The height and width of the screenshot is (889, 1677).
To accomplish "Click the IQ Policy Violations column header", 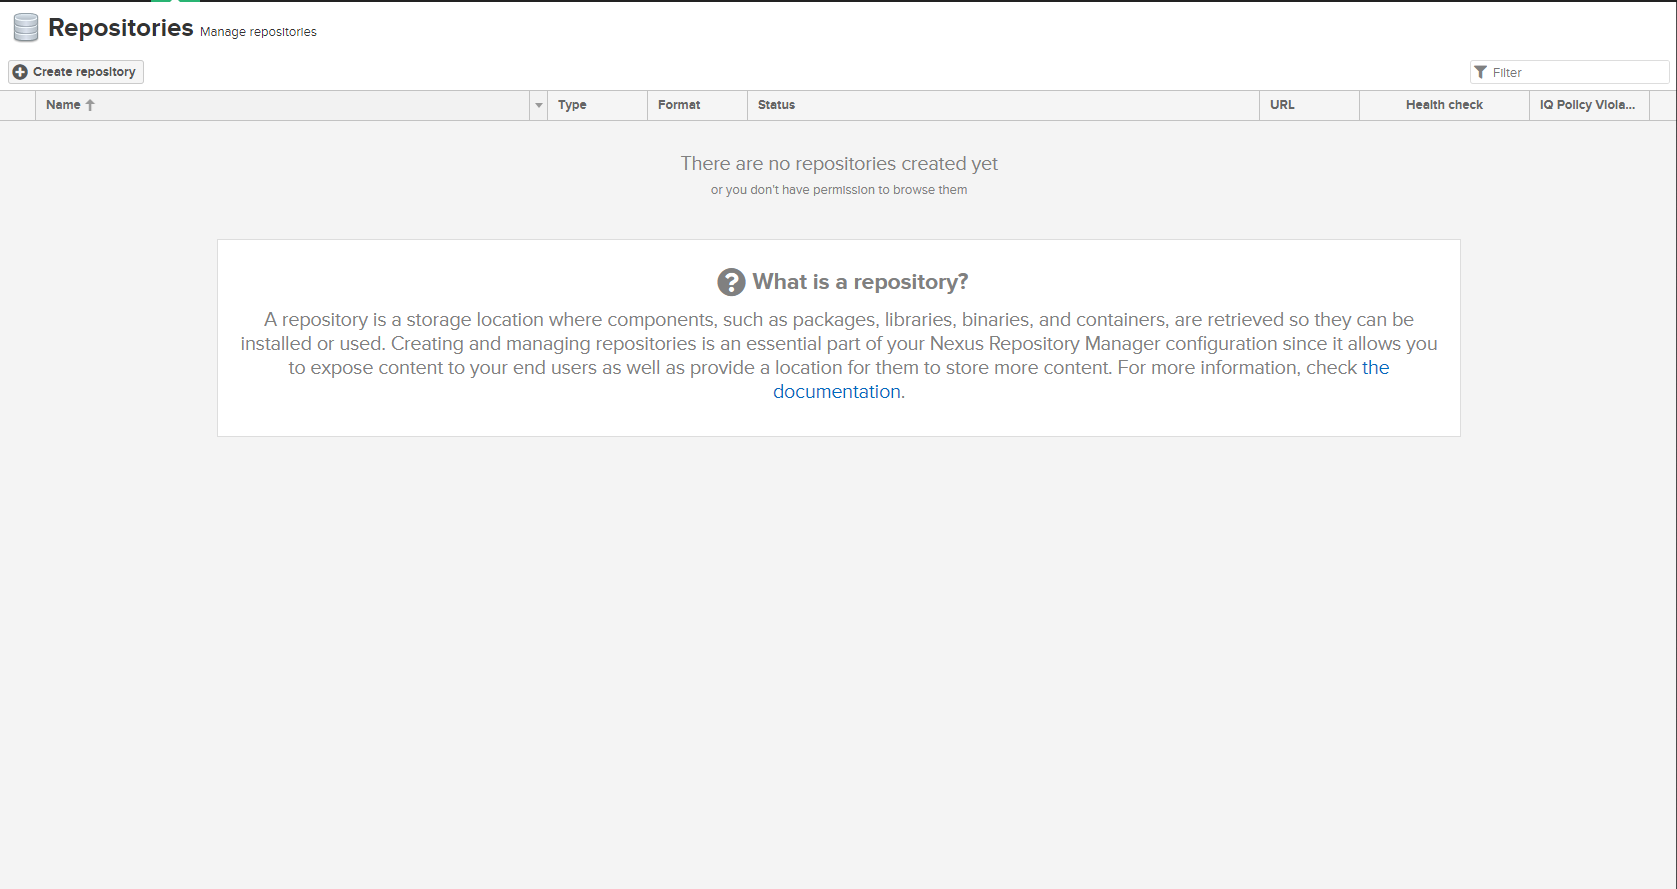I will 1587,105.
